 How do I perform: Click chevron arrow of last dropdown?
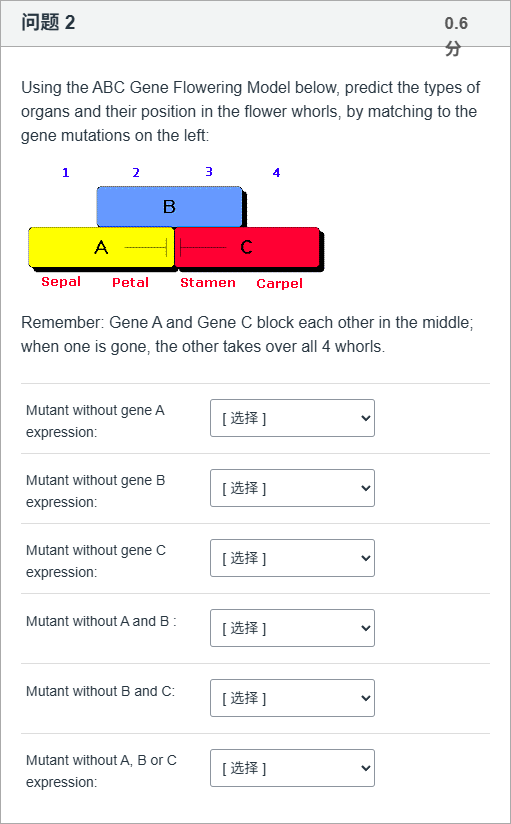366,768
